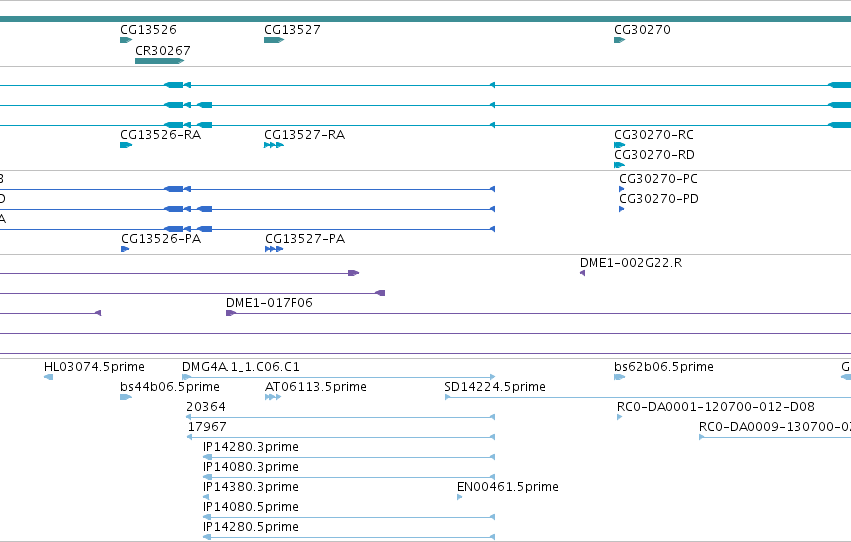The width and height of the screenshot is (851, 542).
Task: Select the IP14280.5prime EST label
Action: coord(250,527)
